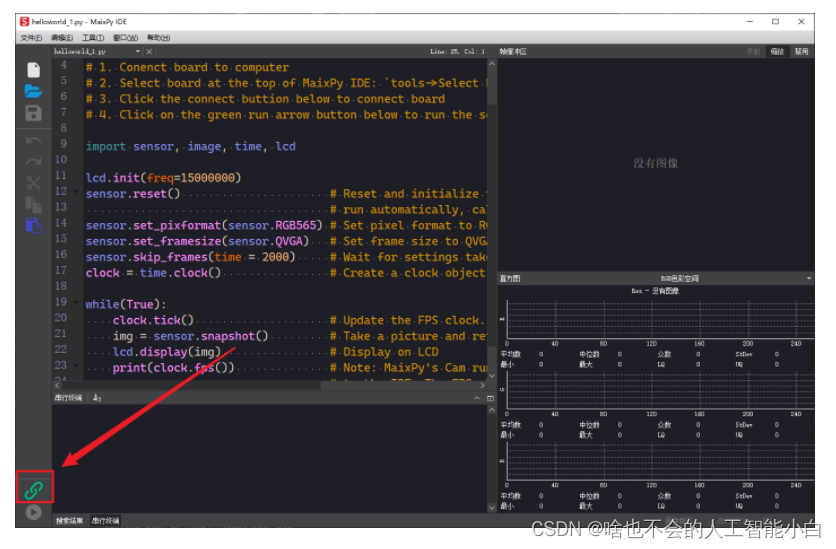Click the run script play button
This screenshot has width=836, height=549.
[x=33, y=512]
